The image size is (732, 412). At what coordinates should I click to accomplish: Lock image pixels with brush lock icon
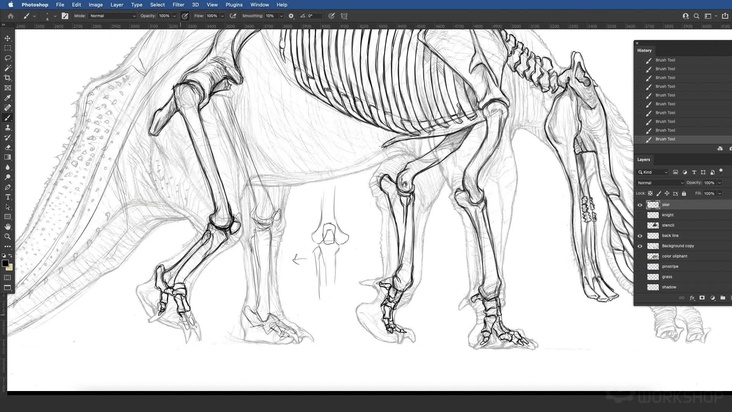pyautogui.click(x=659, y=193)
